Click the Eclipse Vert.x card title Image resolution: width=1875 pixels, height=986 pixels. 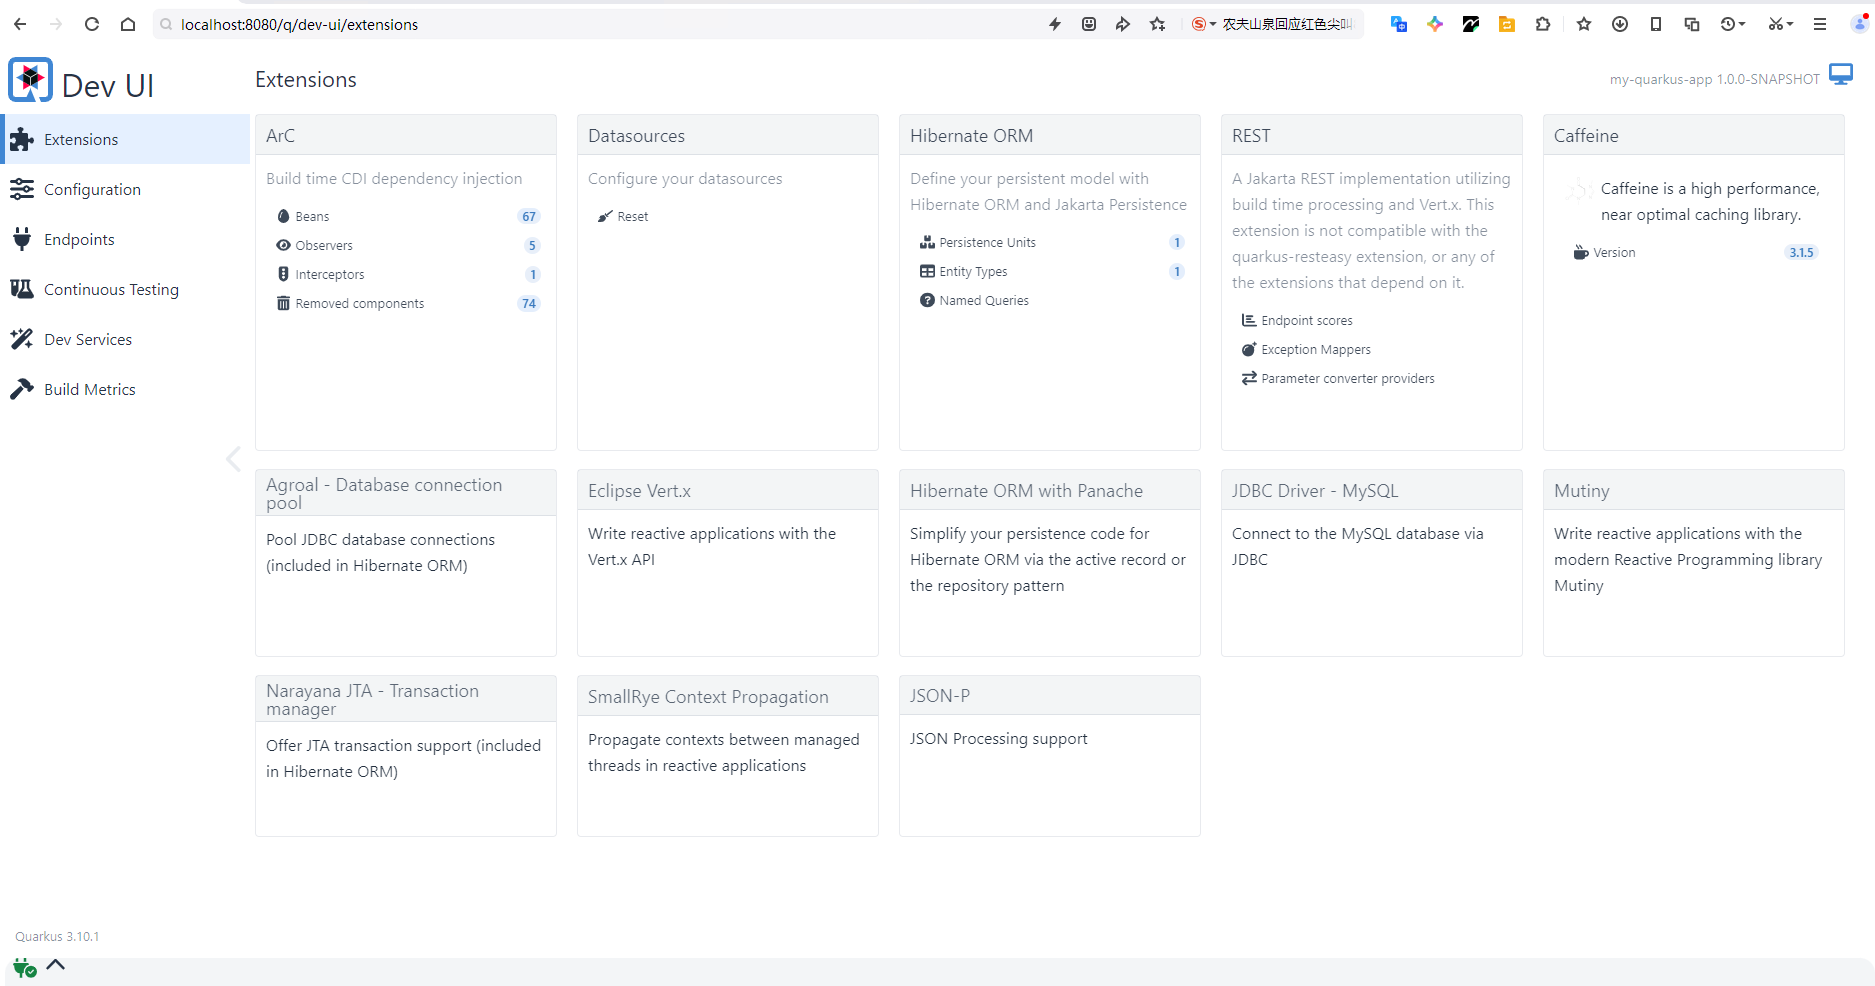639,490
